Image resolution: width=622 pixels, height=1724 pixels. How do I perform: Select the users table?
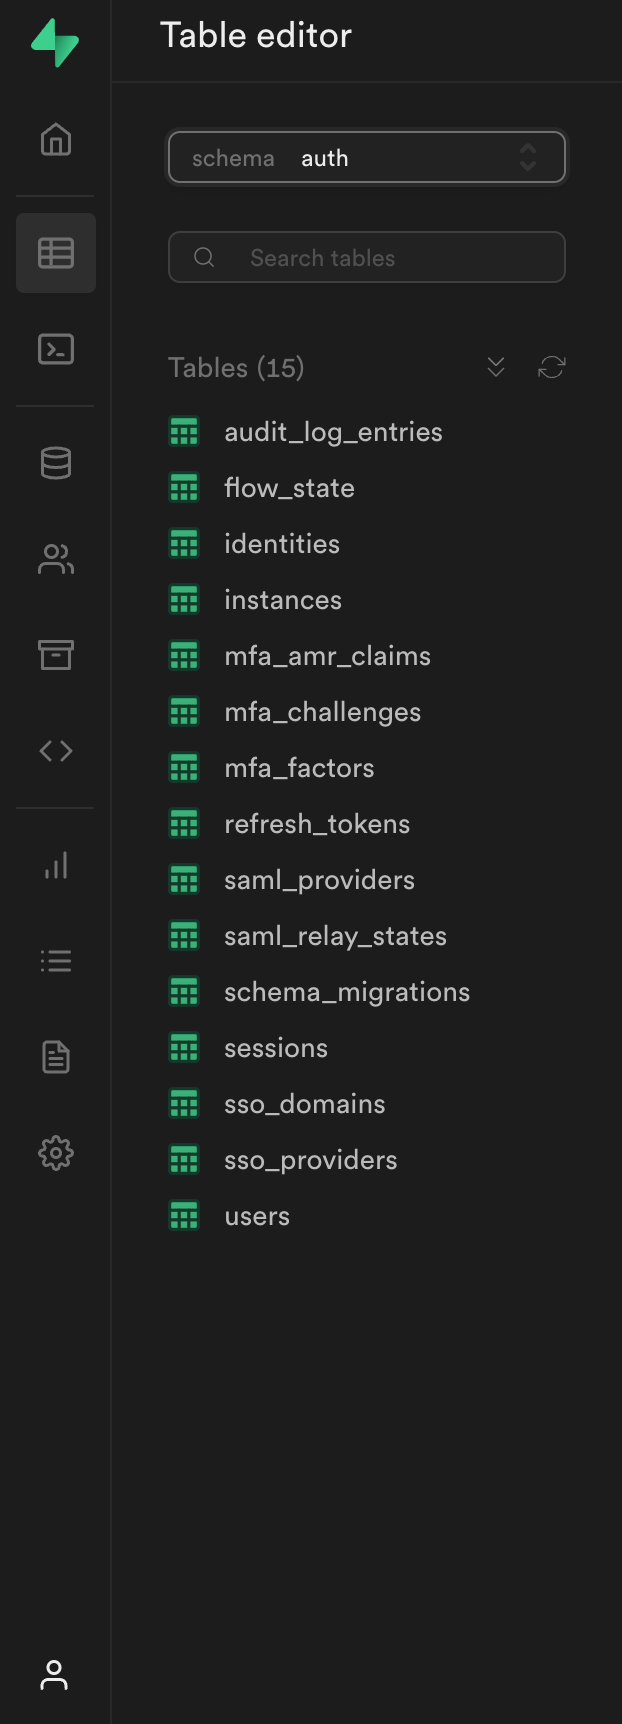pyautogui.click(x=257, y=1216)
